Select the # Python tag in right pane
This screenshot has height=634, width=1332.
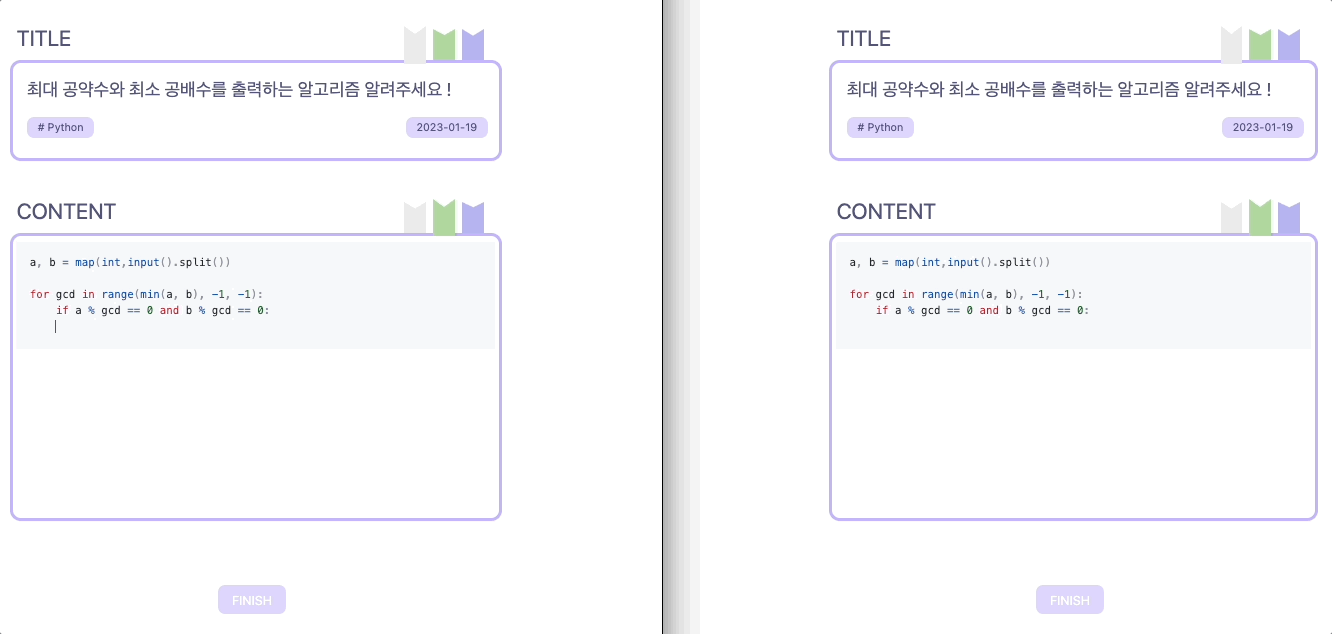880,127
